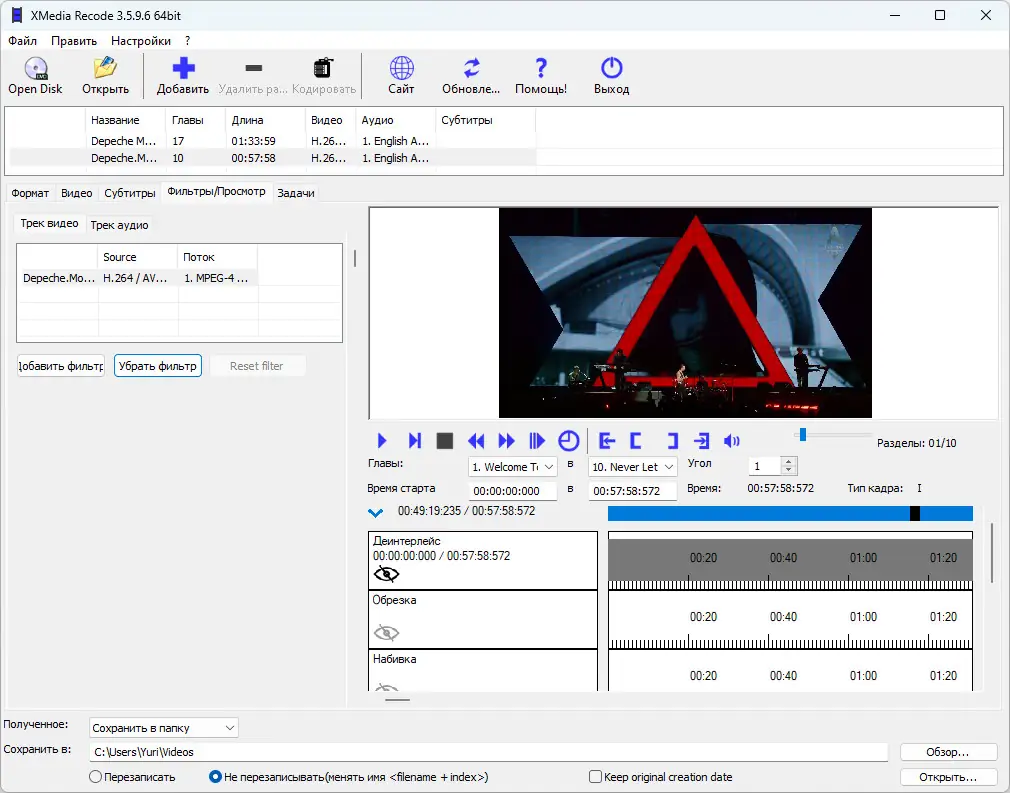Select the Перезаписать radio button
The height and width of the screenshot is (793, 1010).
click(x=96, y=777)
